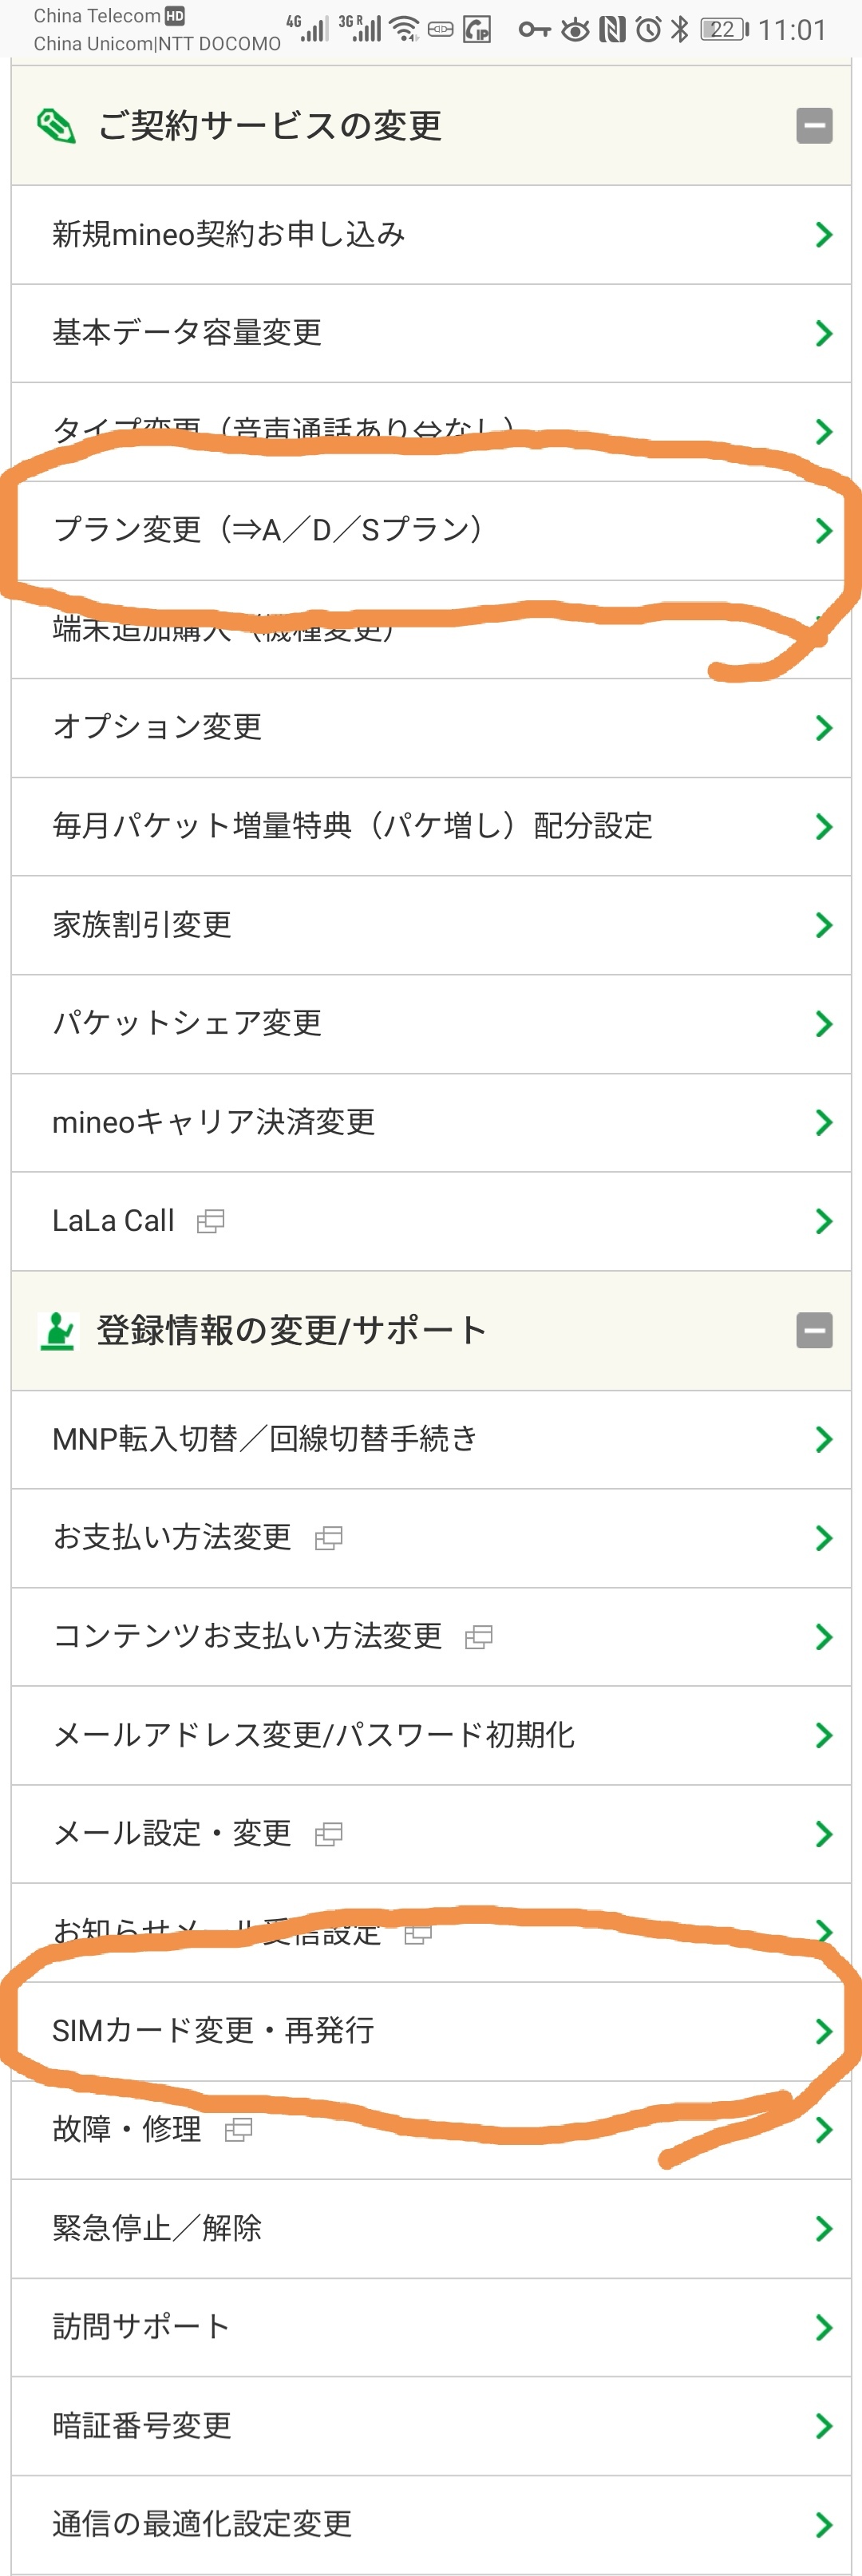The height and width of the screenshot is (2576, 862).
Task: Collapse the ご契約サービスの変更 section
Action: pos(814,126)
